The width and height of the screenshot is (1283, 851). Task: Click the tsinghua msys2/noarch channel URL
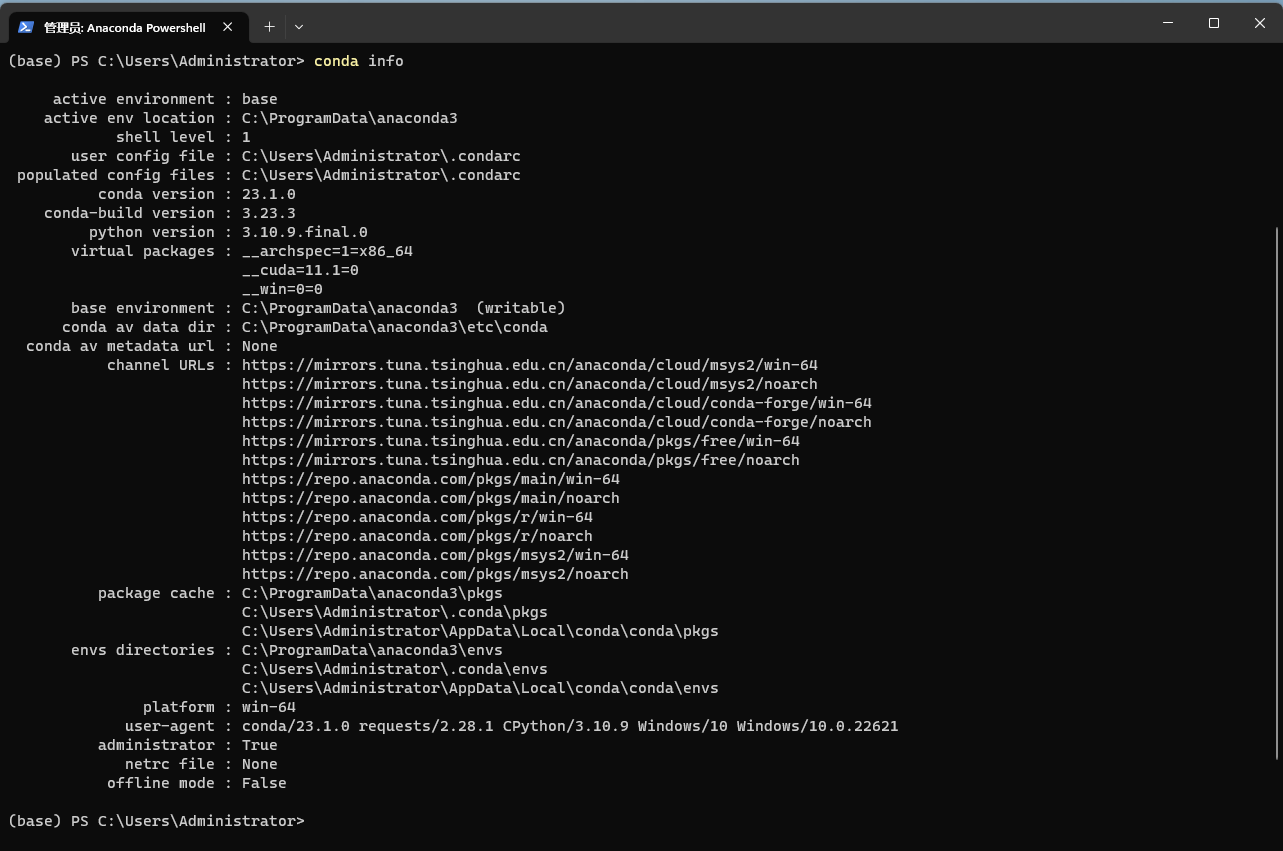point(530,384)
